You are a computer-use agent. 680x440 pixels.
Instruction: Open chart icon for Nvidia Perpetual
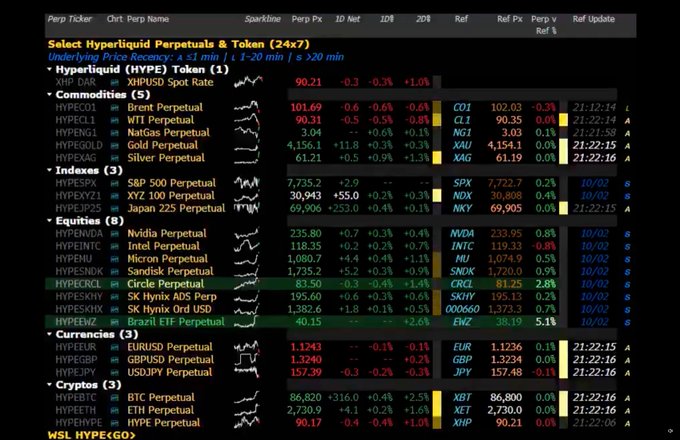coord(114,234)
